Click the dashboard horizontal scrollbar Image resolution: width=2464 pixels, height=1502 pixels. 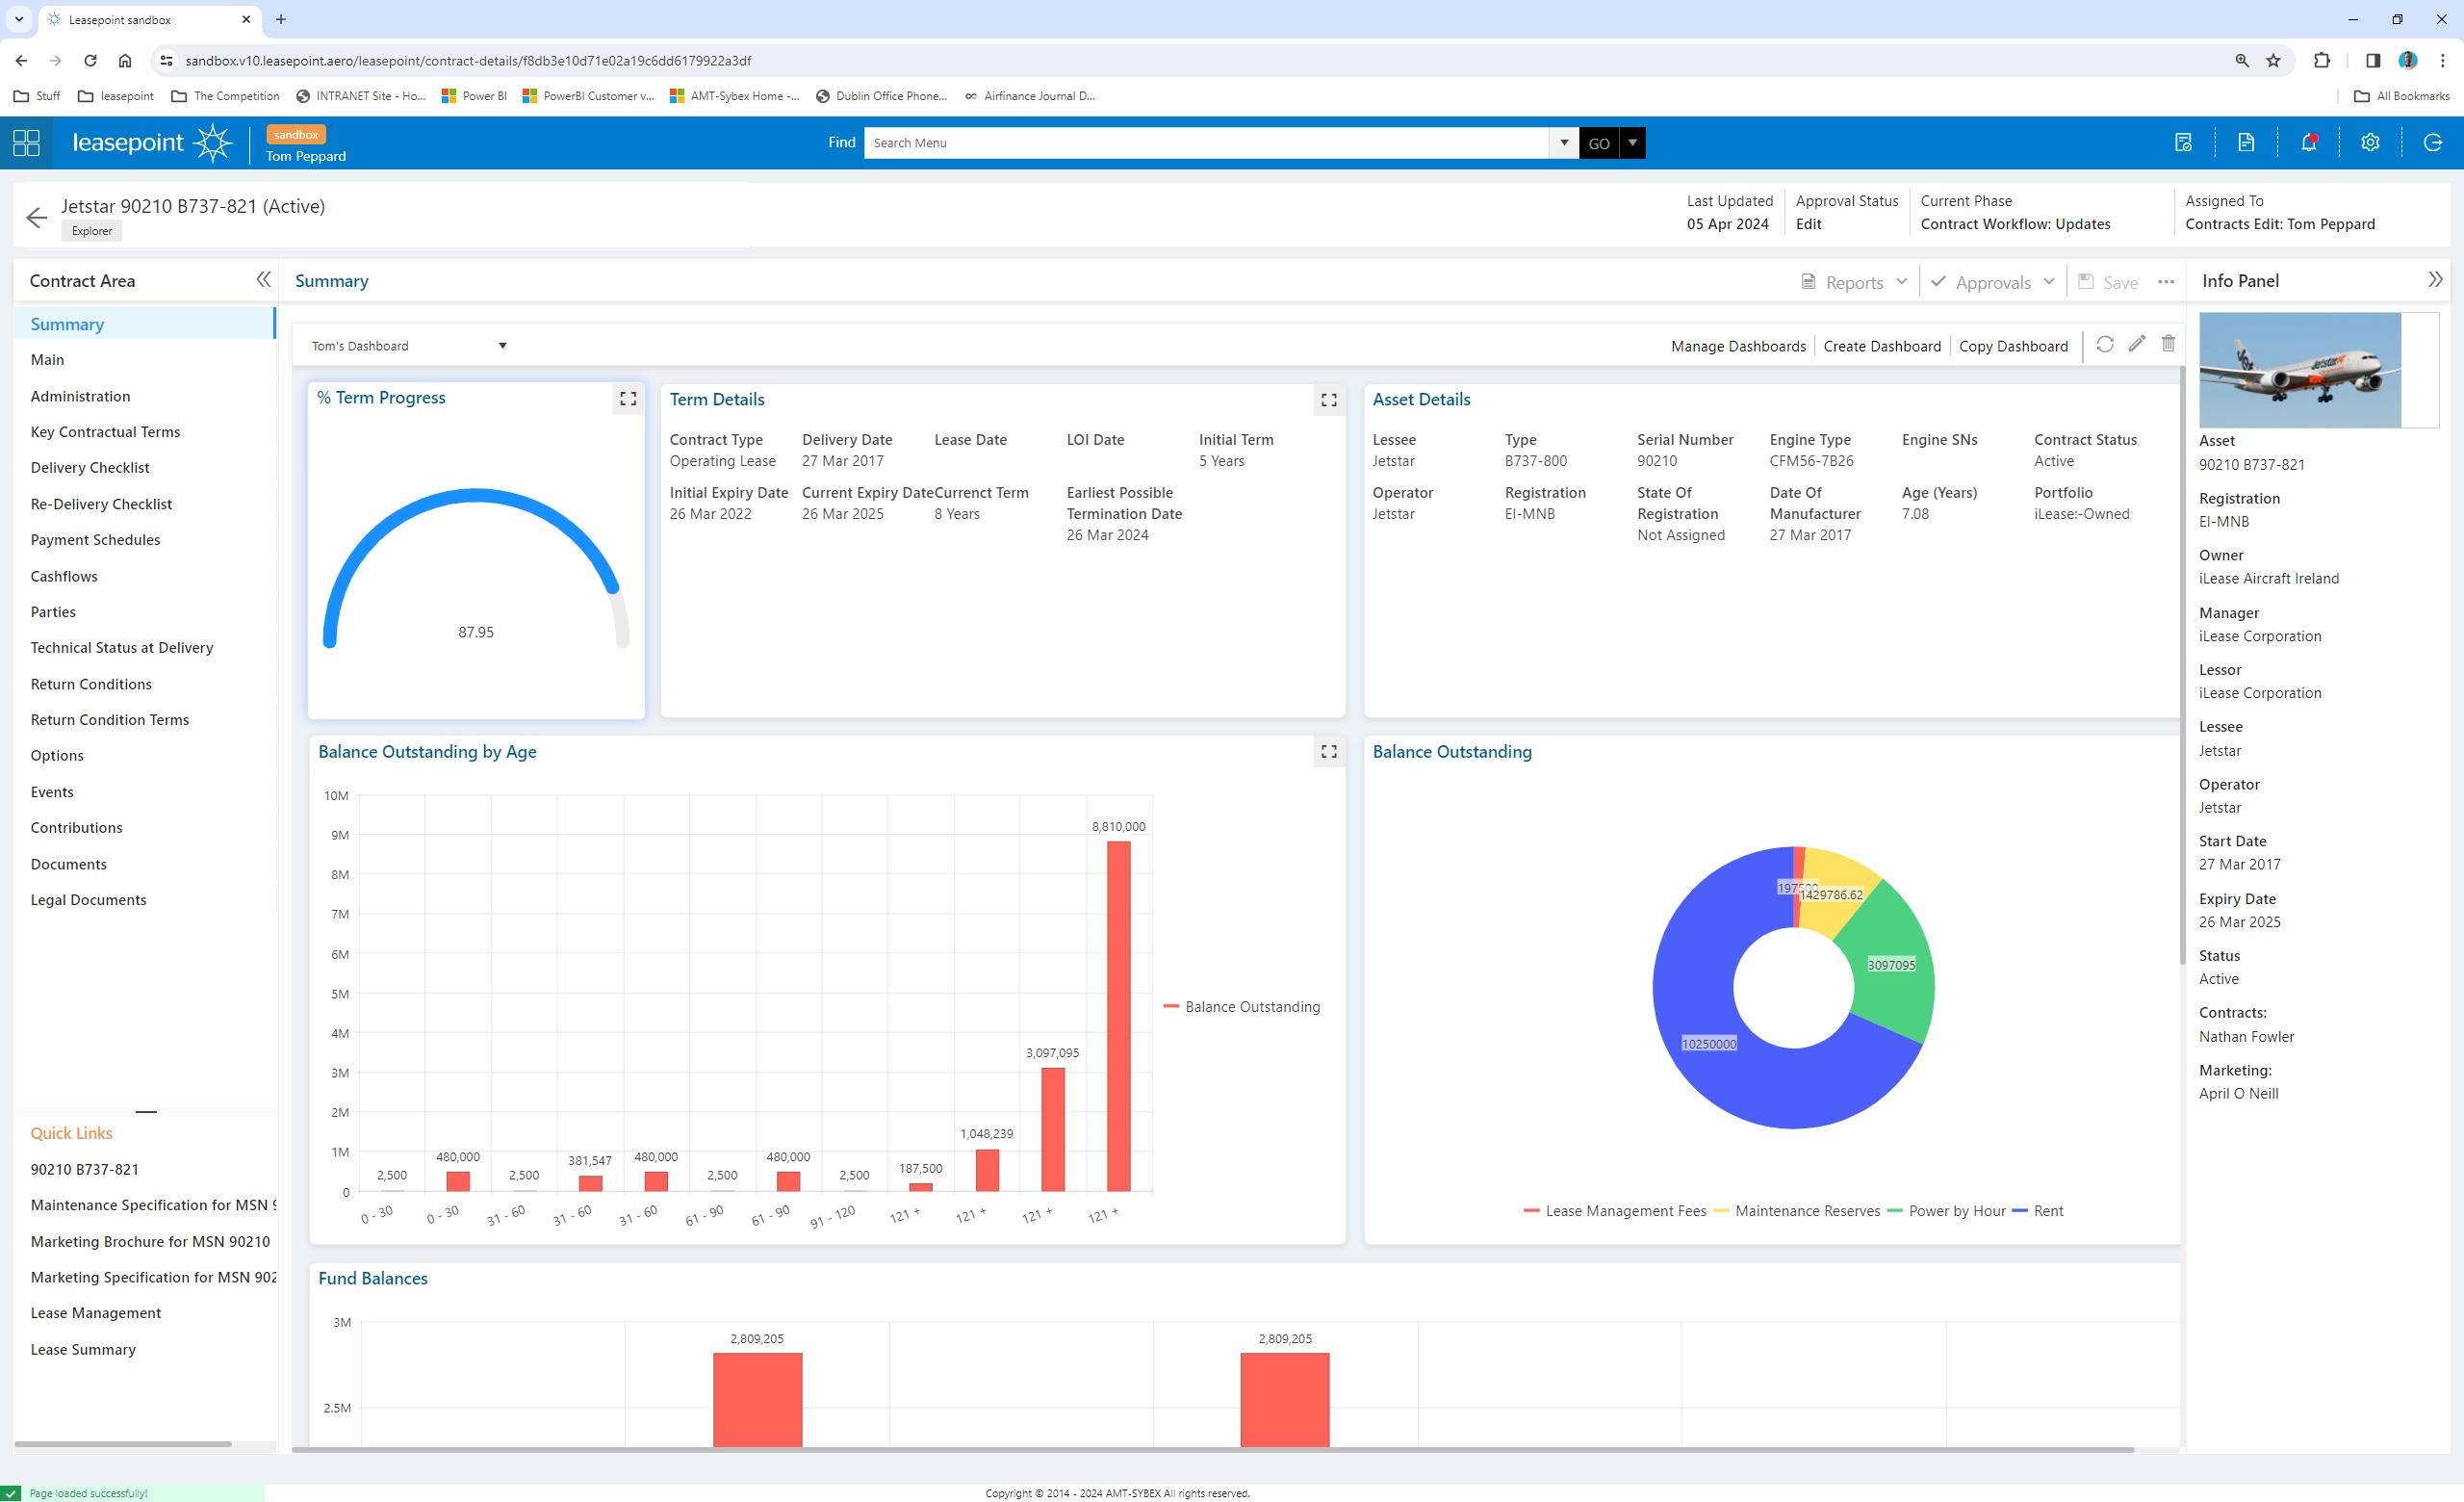pos(1212,1448)
